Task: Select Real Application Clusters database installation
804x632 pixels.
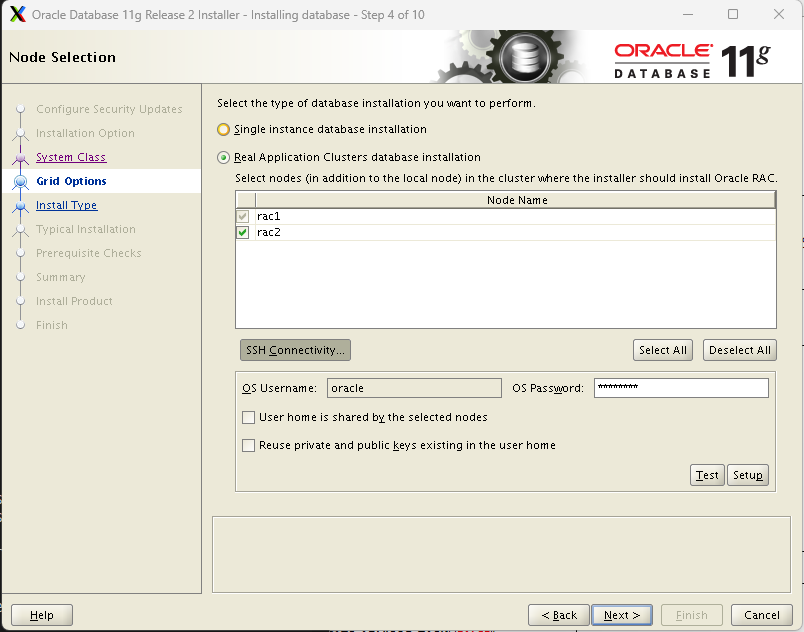Action: pyautogui.click(x=223, y=157)
